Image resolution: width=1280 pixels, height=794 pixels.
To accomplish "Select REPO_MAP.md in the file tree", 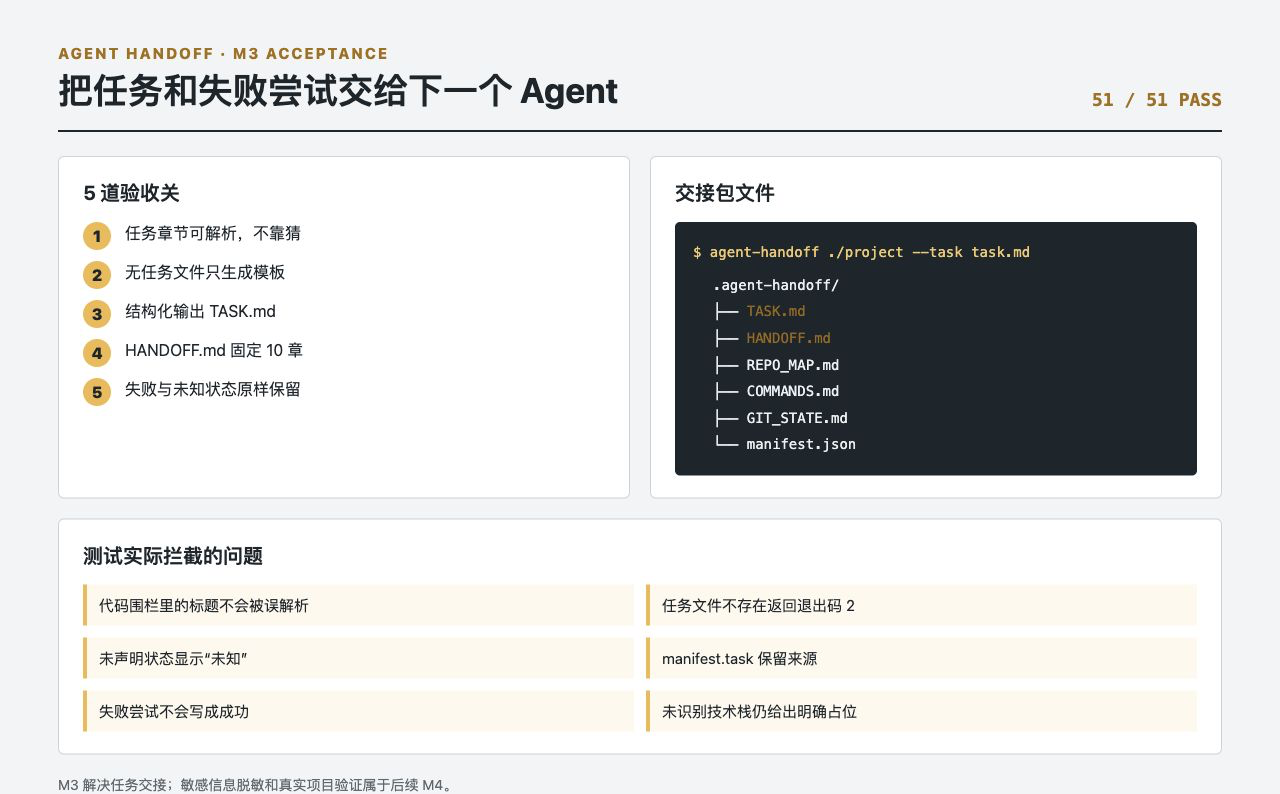I will pyautogui.click(x=792, y=365).
